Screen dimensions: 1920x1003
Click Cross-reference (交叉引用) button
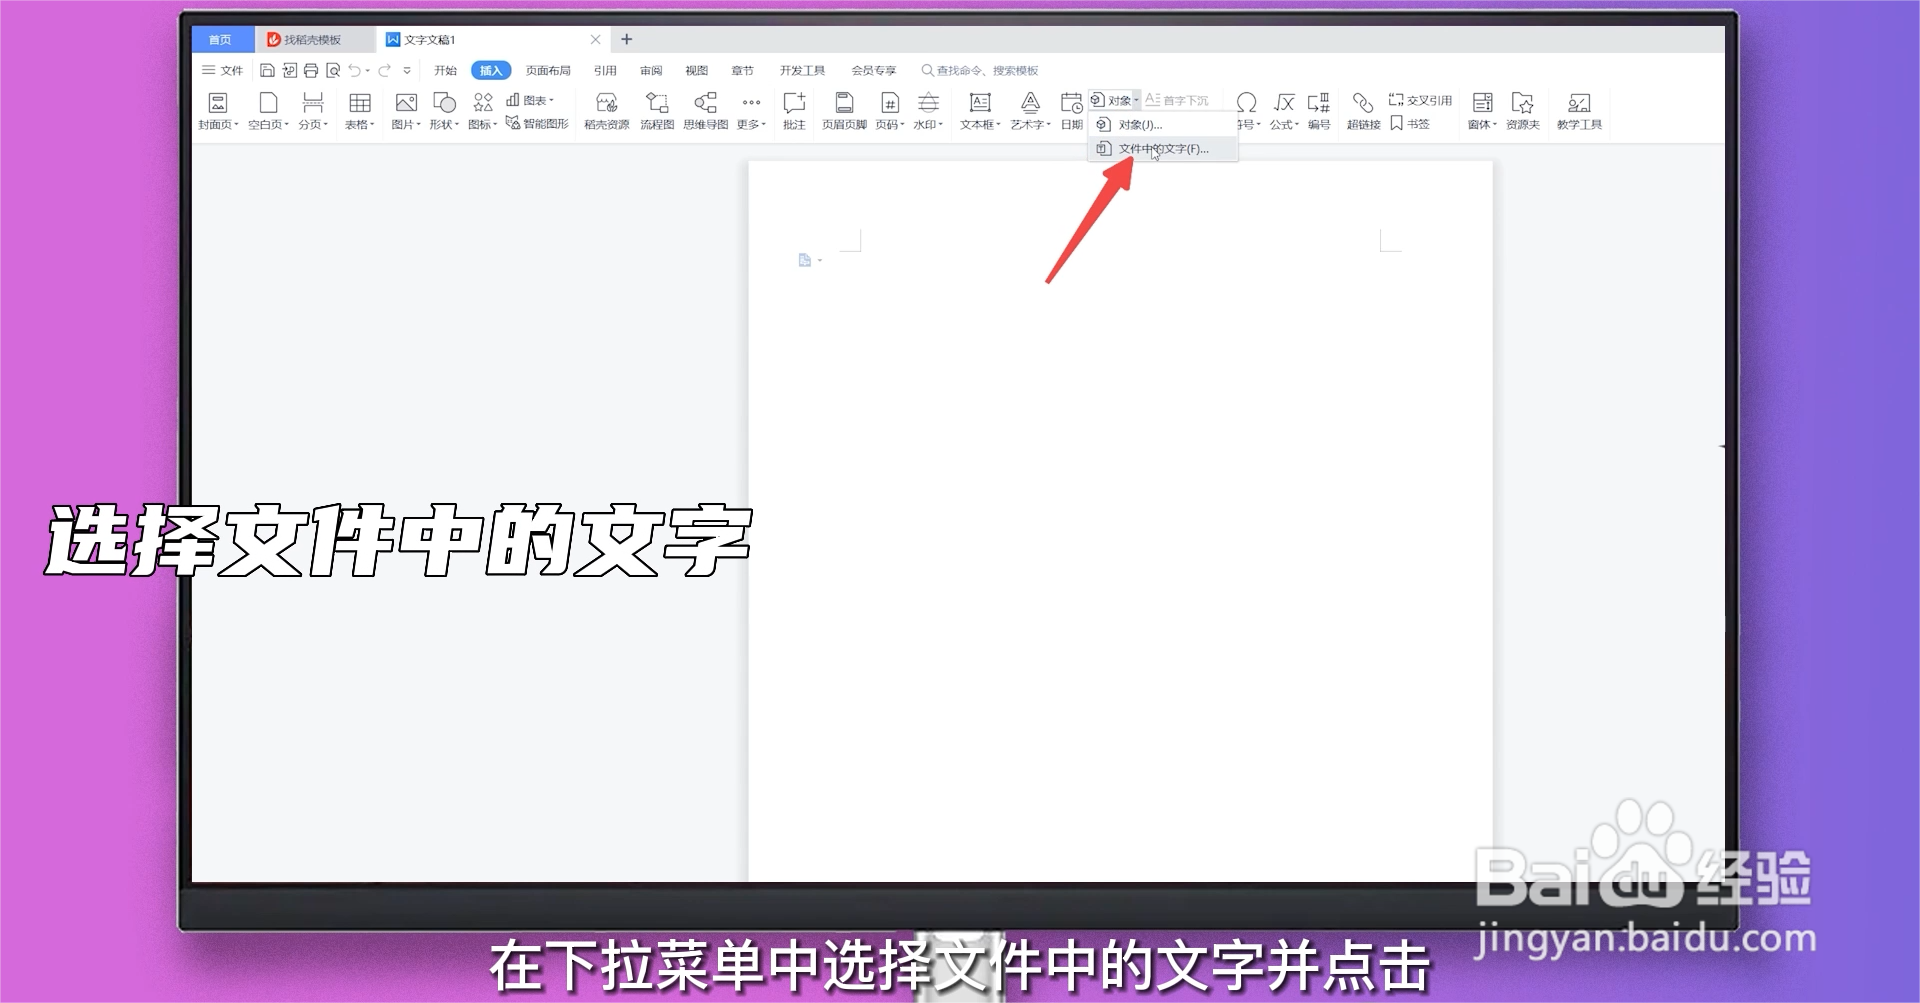1420,100
